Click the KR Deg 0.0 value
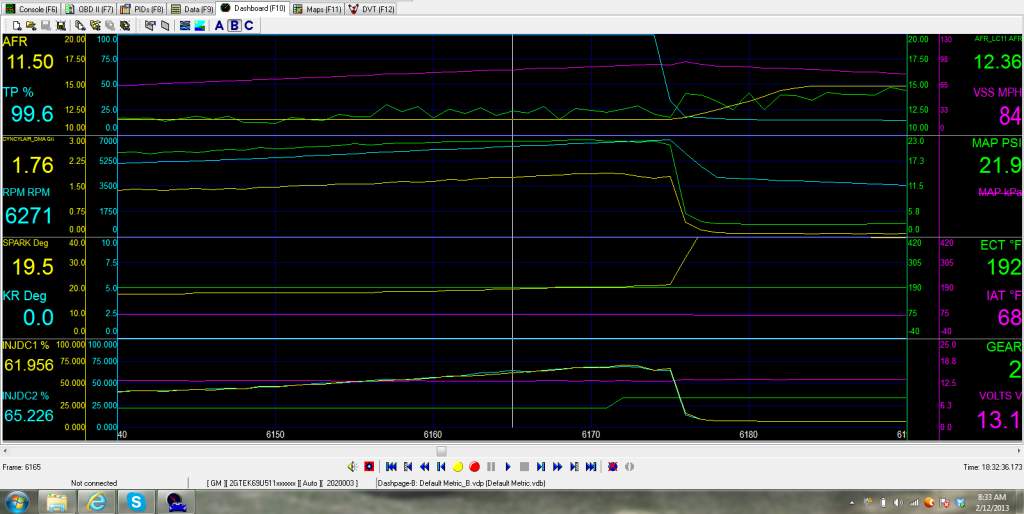Viewport: 1024px width, 514px height. [38, 317]
